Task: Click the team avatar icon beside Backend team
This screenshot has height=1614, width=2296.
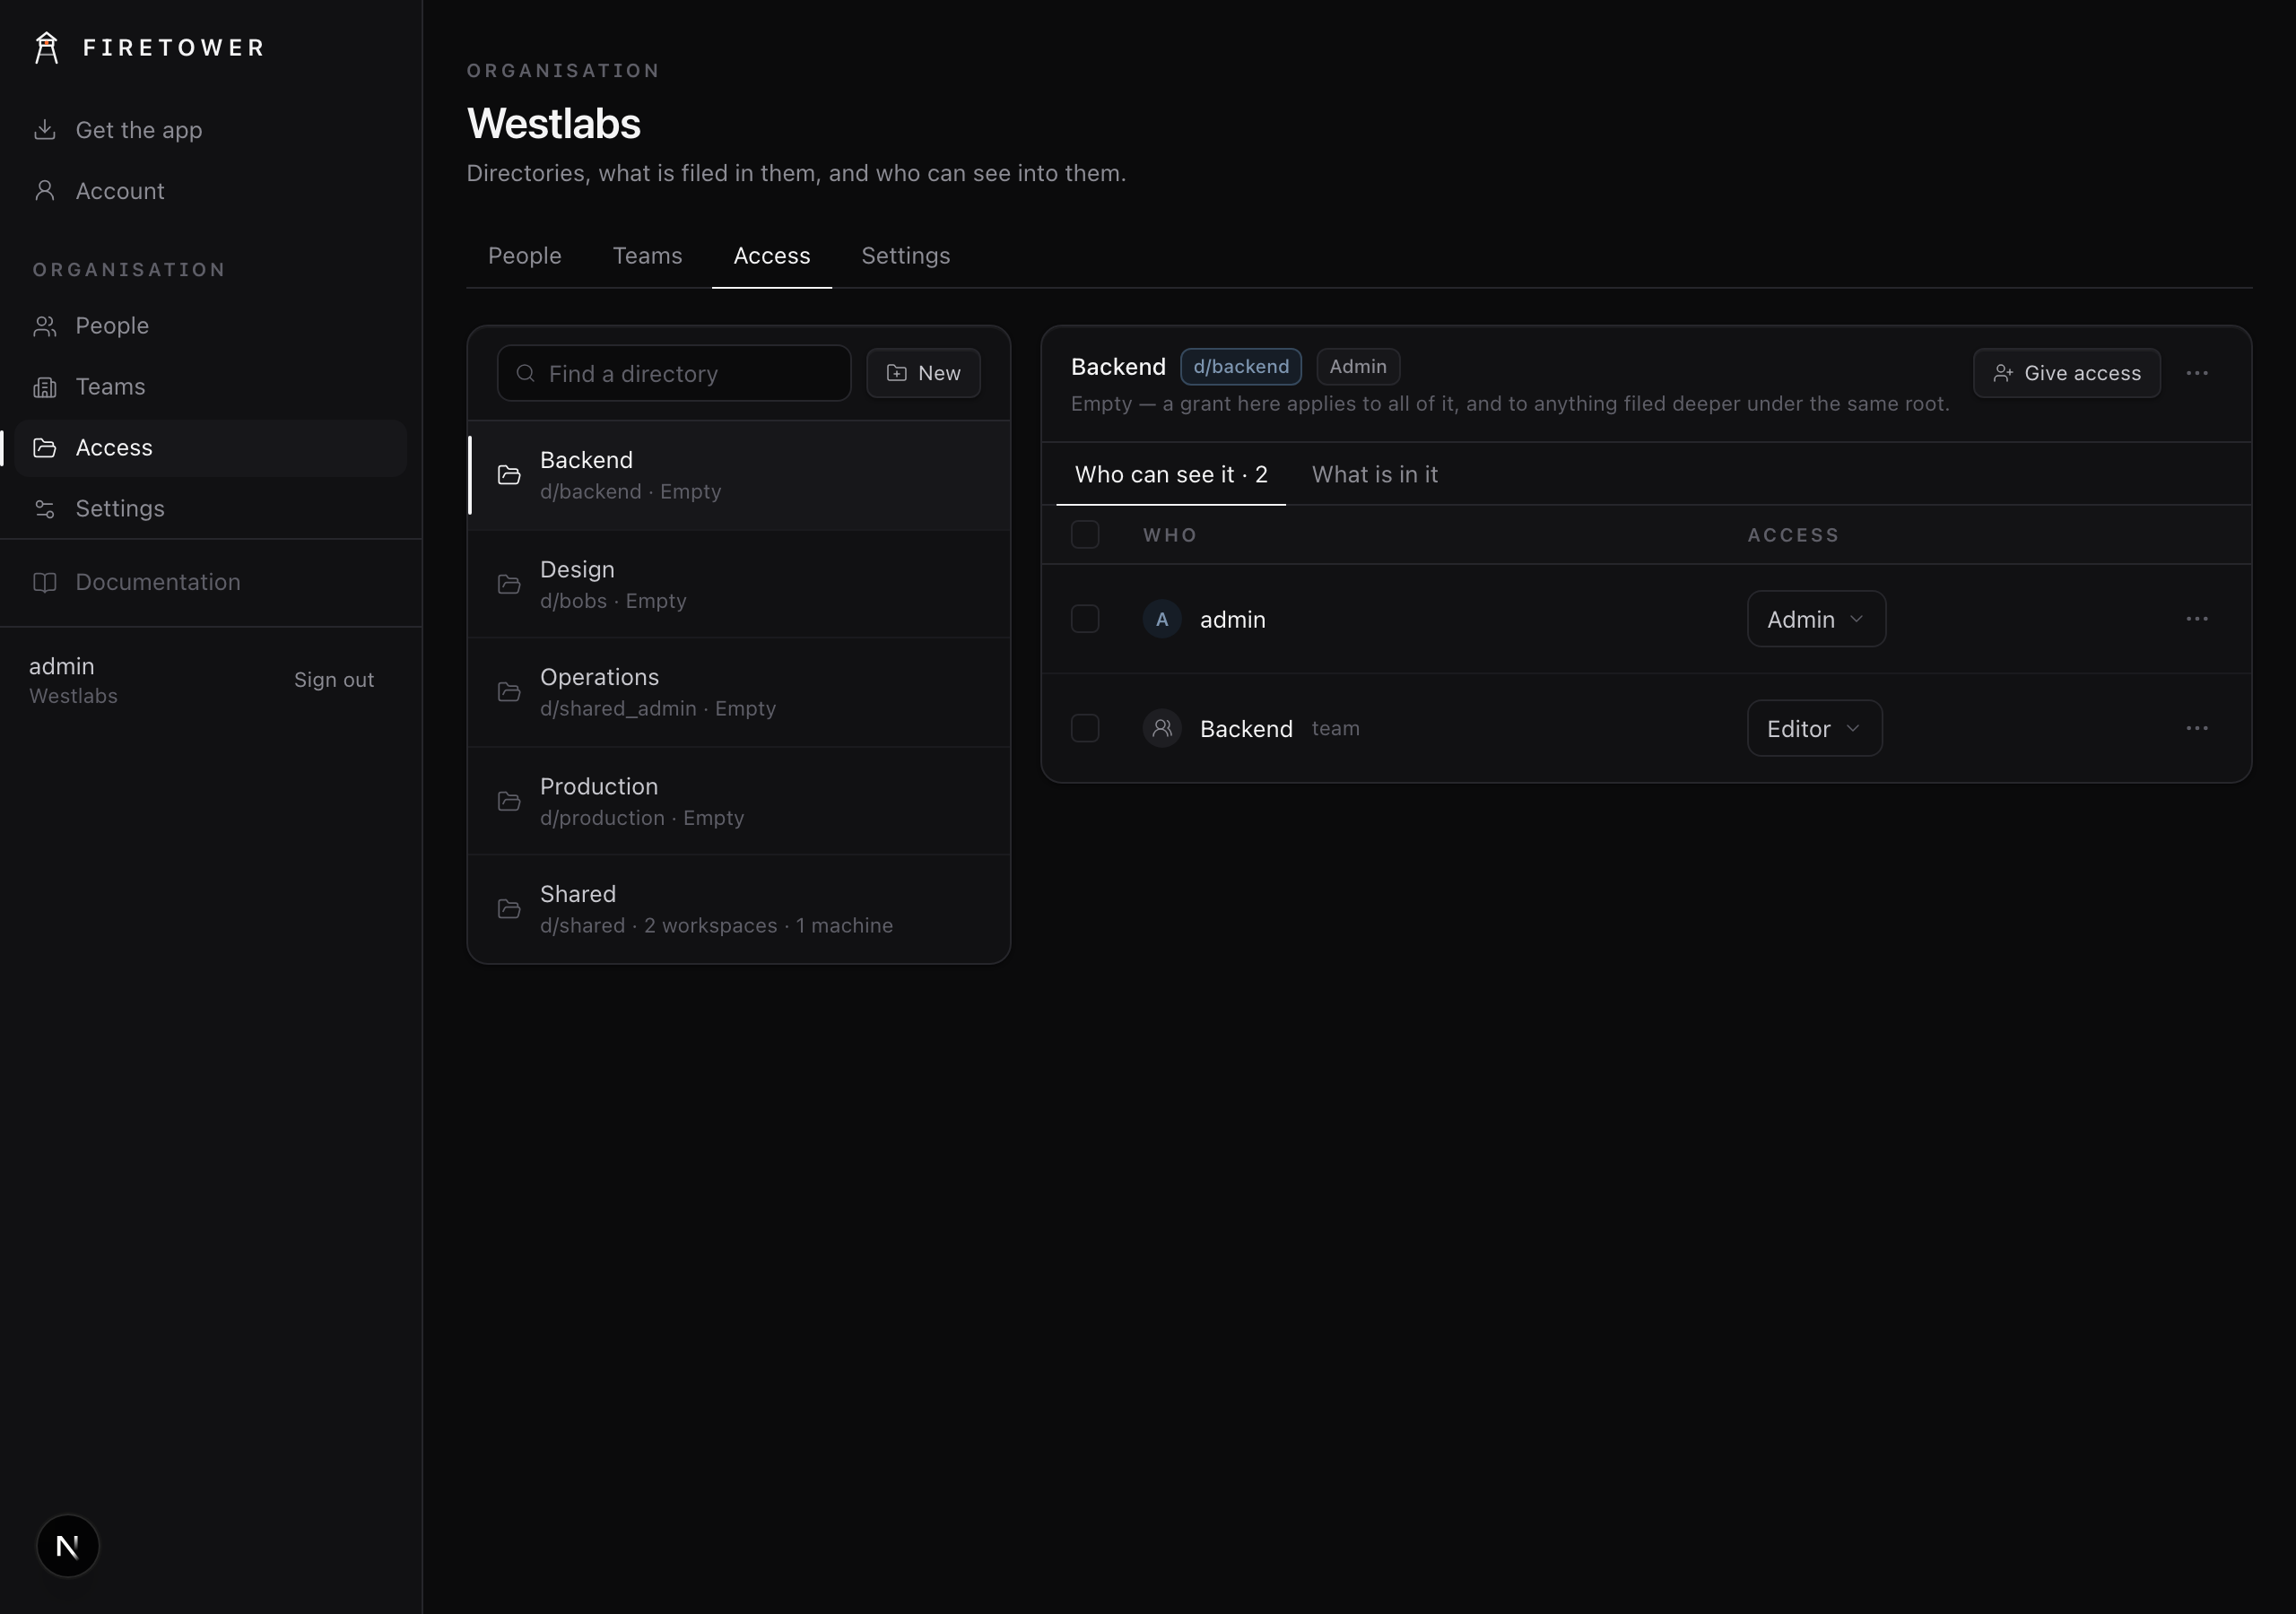Action: coord(1162,728)
